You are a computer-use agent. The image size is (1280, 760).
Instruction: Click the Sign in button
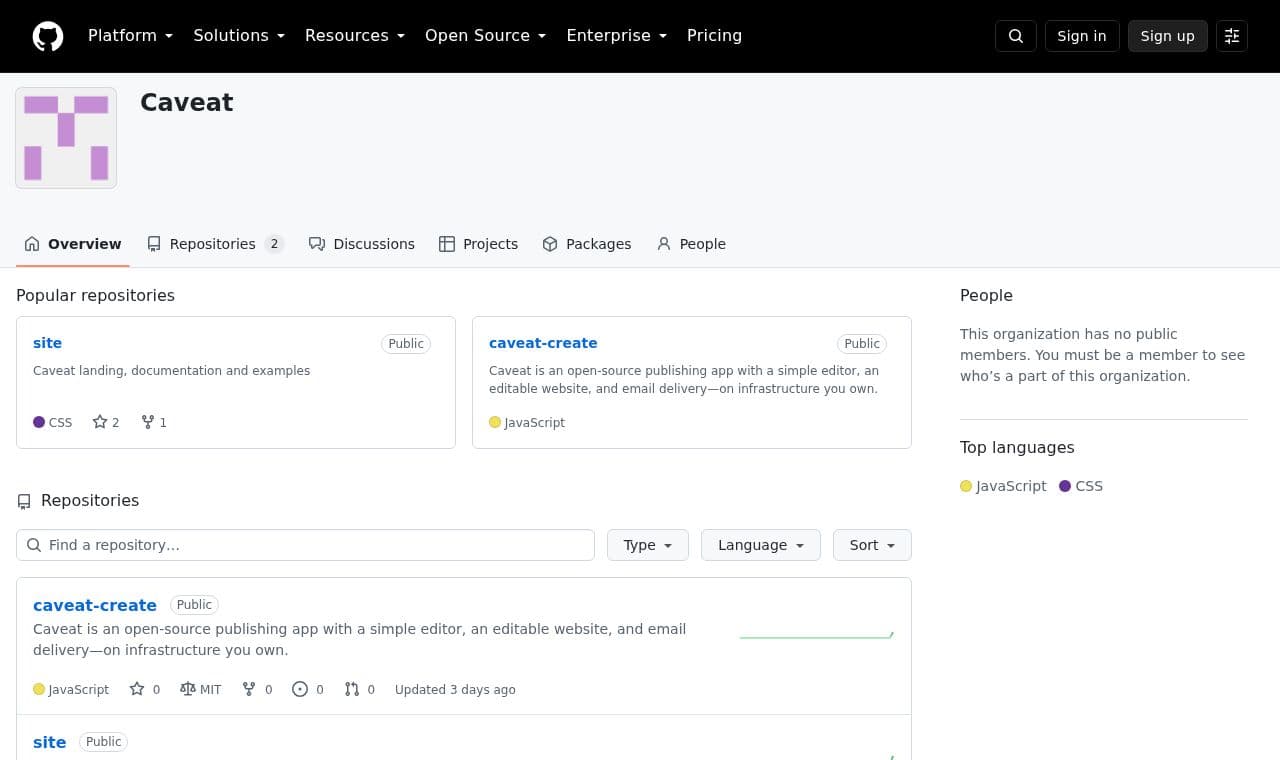click(x=1082, y=36)
